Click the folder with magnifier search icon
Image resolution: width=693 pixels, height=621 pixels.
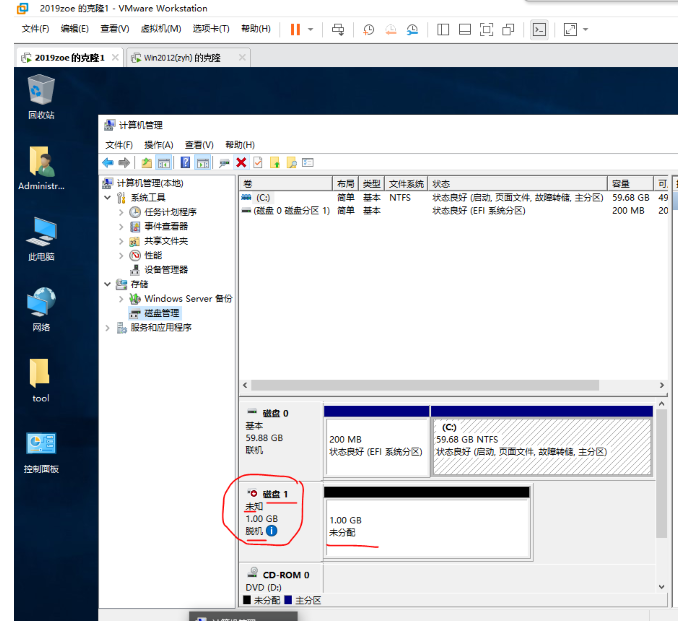coord(292,163)
